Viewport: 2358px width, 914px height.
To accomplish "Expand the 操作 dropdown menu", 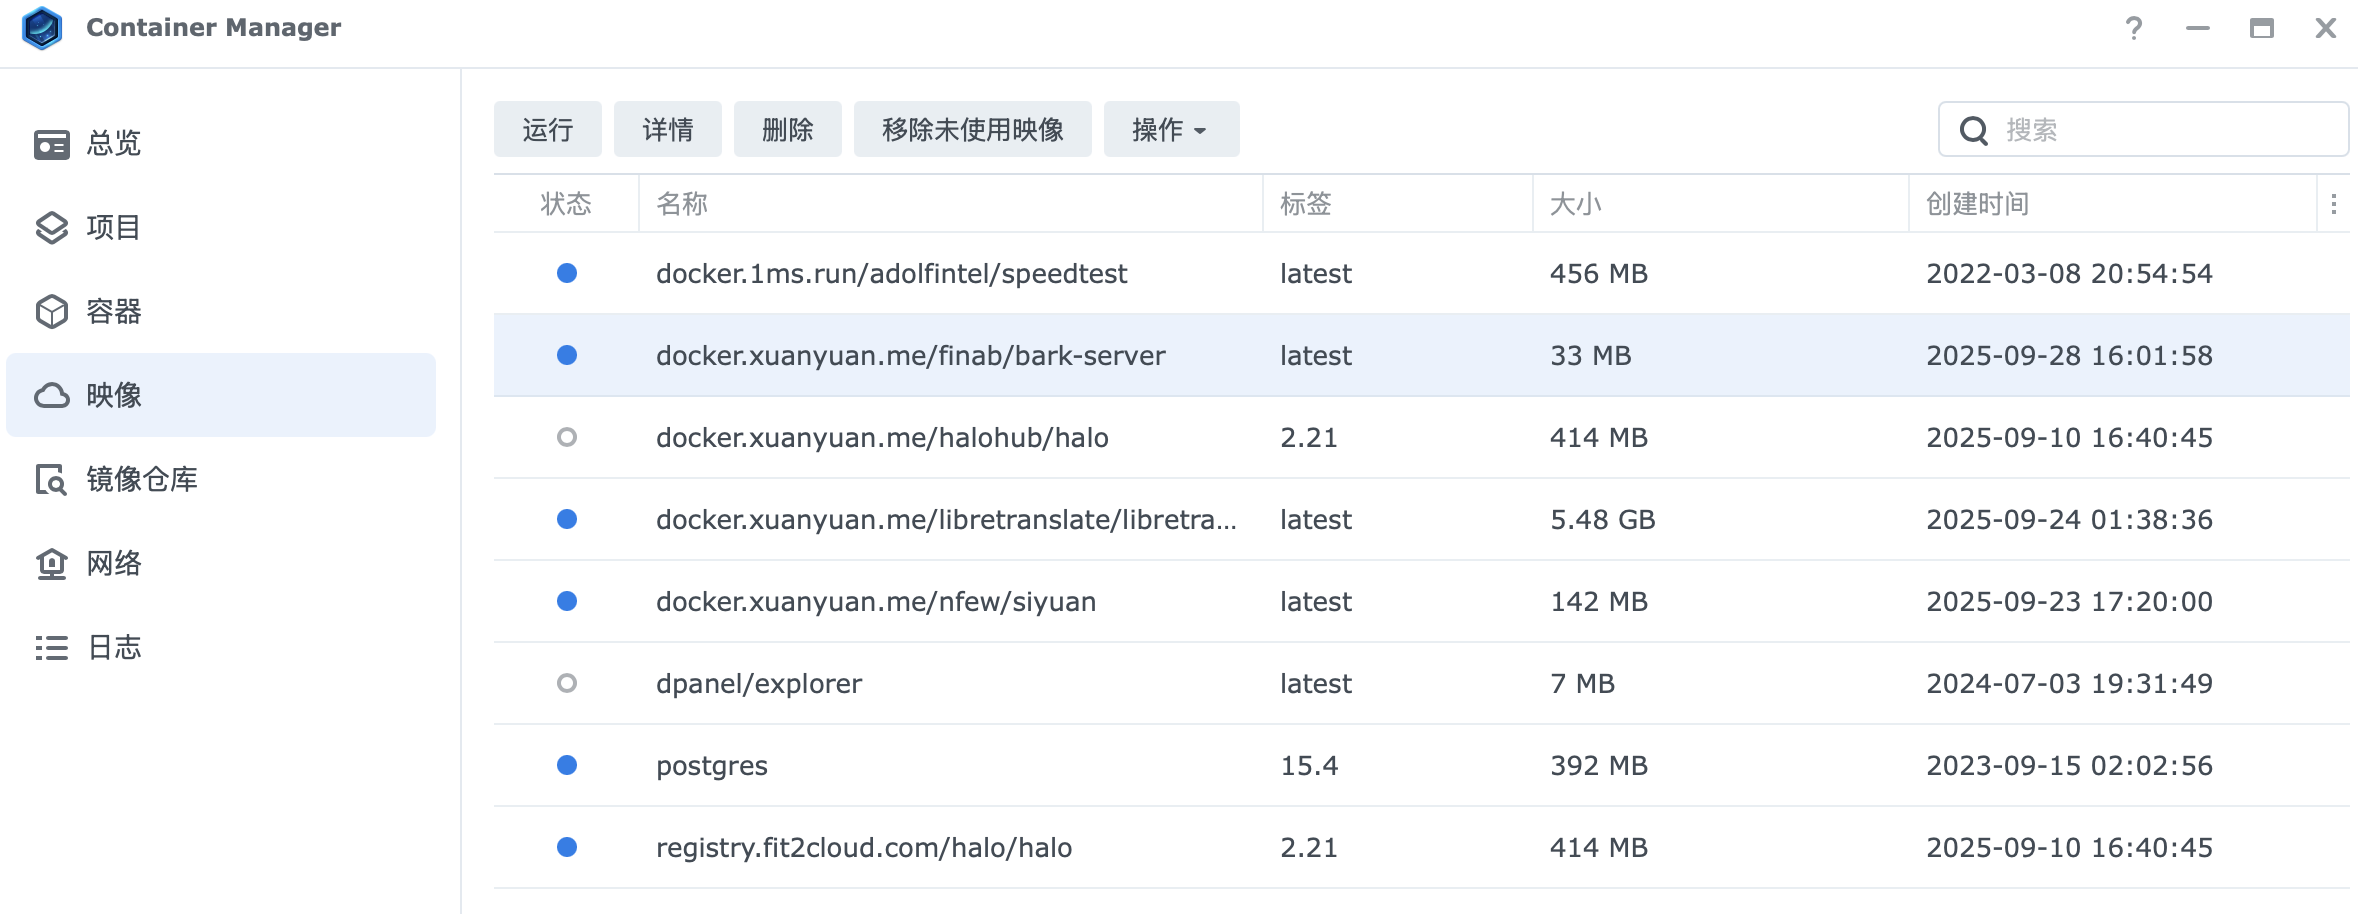I will pyautogui.click(x=1170, y=130).
